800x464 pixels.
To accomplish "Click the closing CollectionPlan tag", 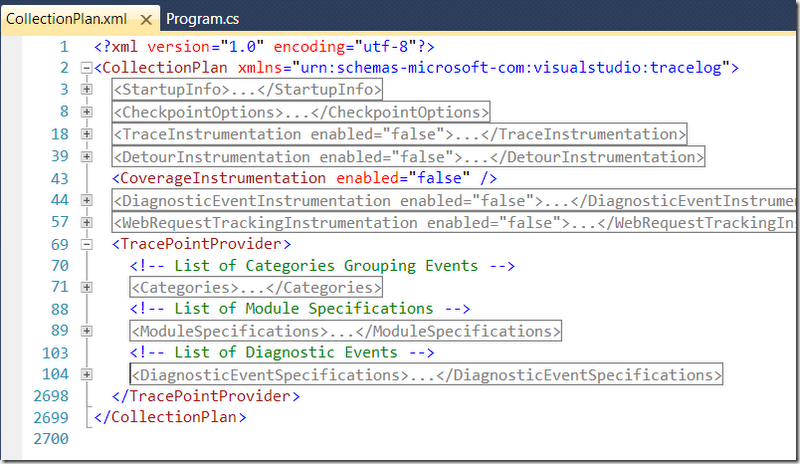I will 170,417.
